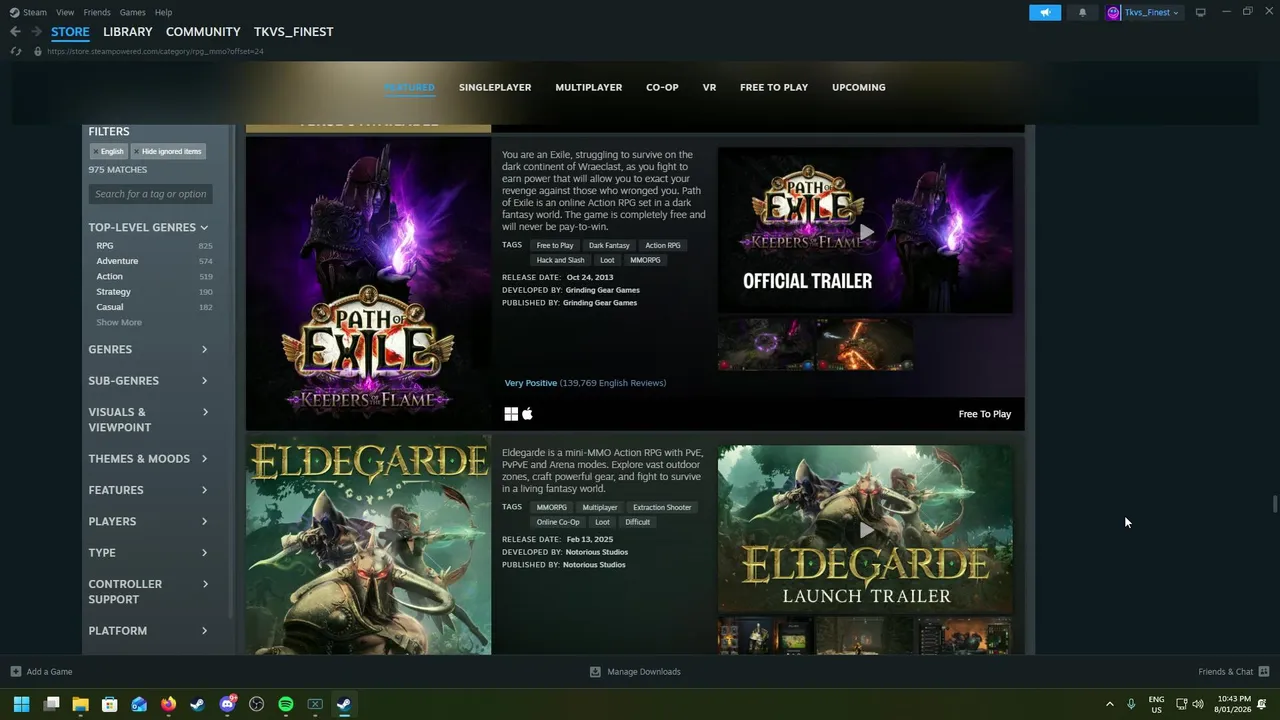Filter by Strategy genre
The height and width of the screenshot is (720, 1280).
pyautogui.click(x=113, y=292)
